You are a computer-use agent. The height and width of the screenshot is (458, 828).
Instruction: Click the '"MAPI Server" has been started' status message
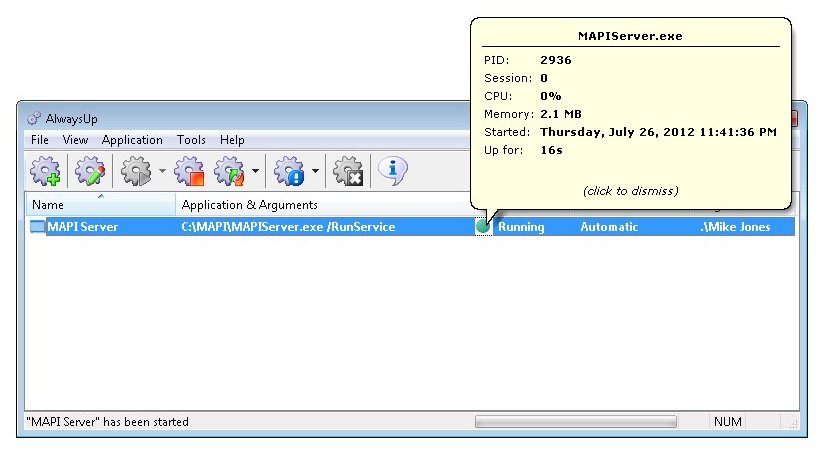click(107, 422)
